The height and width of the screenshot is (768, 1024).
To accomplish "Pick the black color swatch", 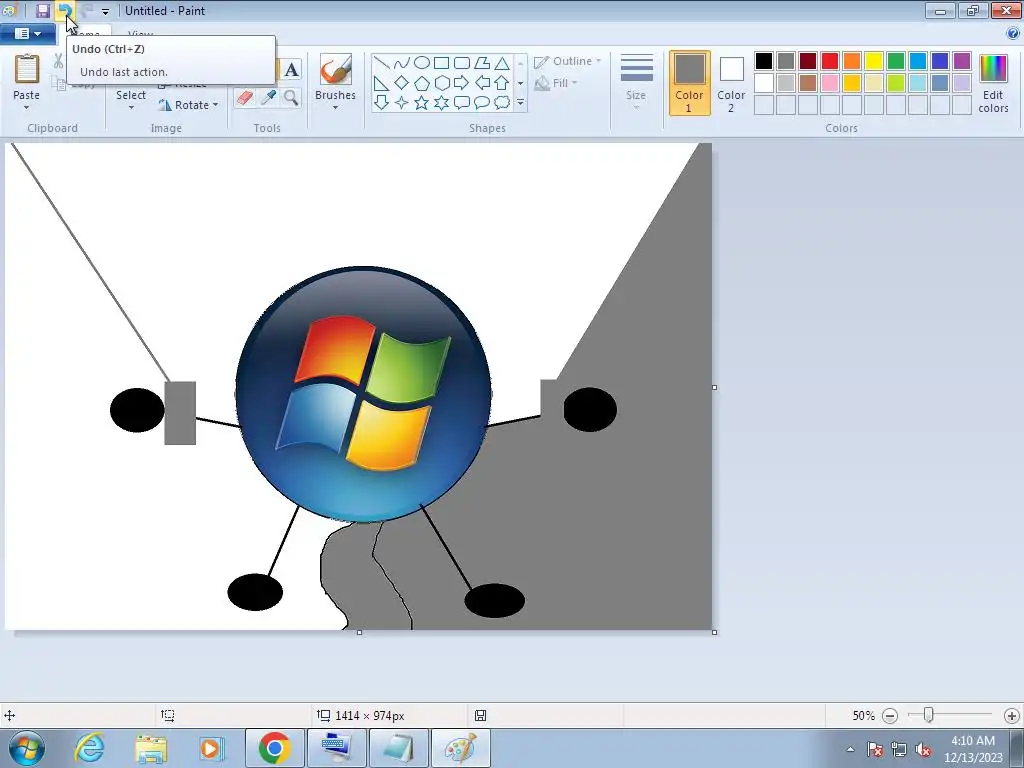I will click(x=763, y=61).
